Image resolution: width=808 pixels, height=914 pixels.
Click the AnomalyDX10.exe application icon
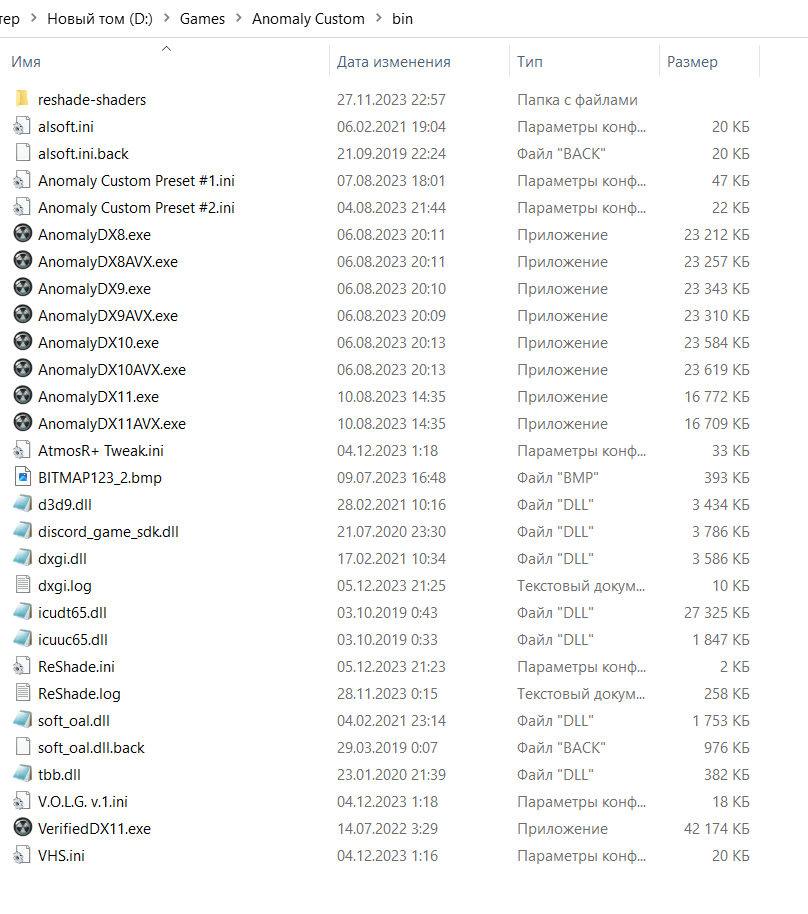tap(22, 342)
